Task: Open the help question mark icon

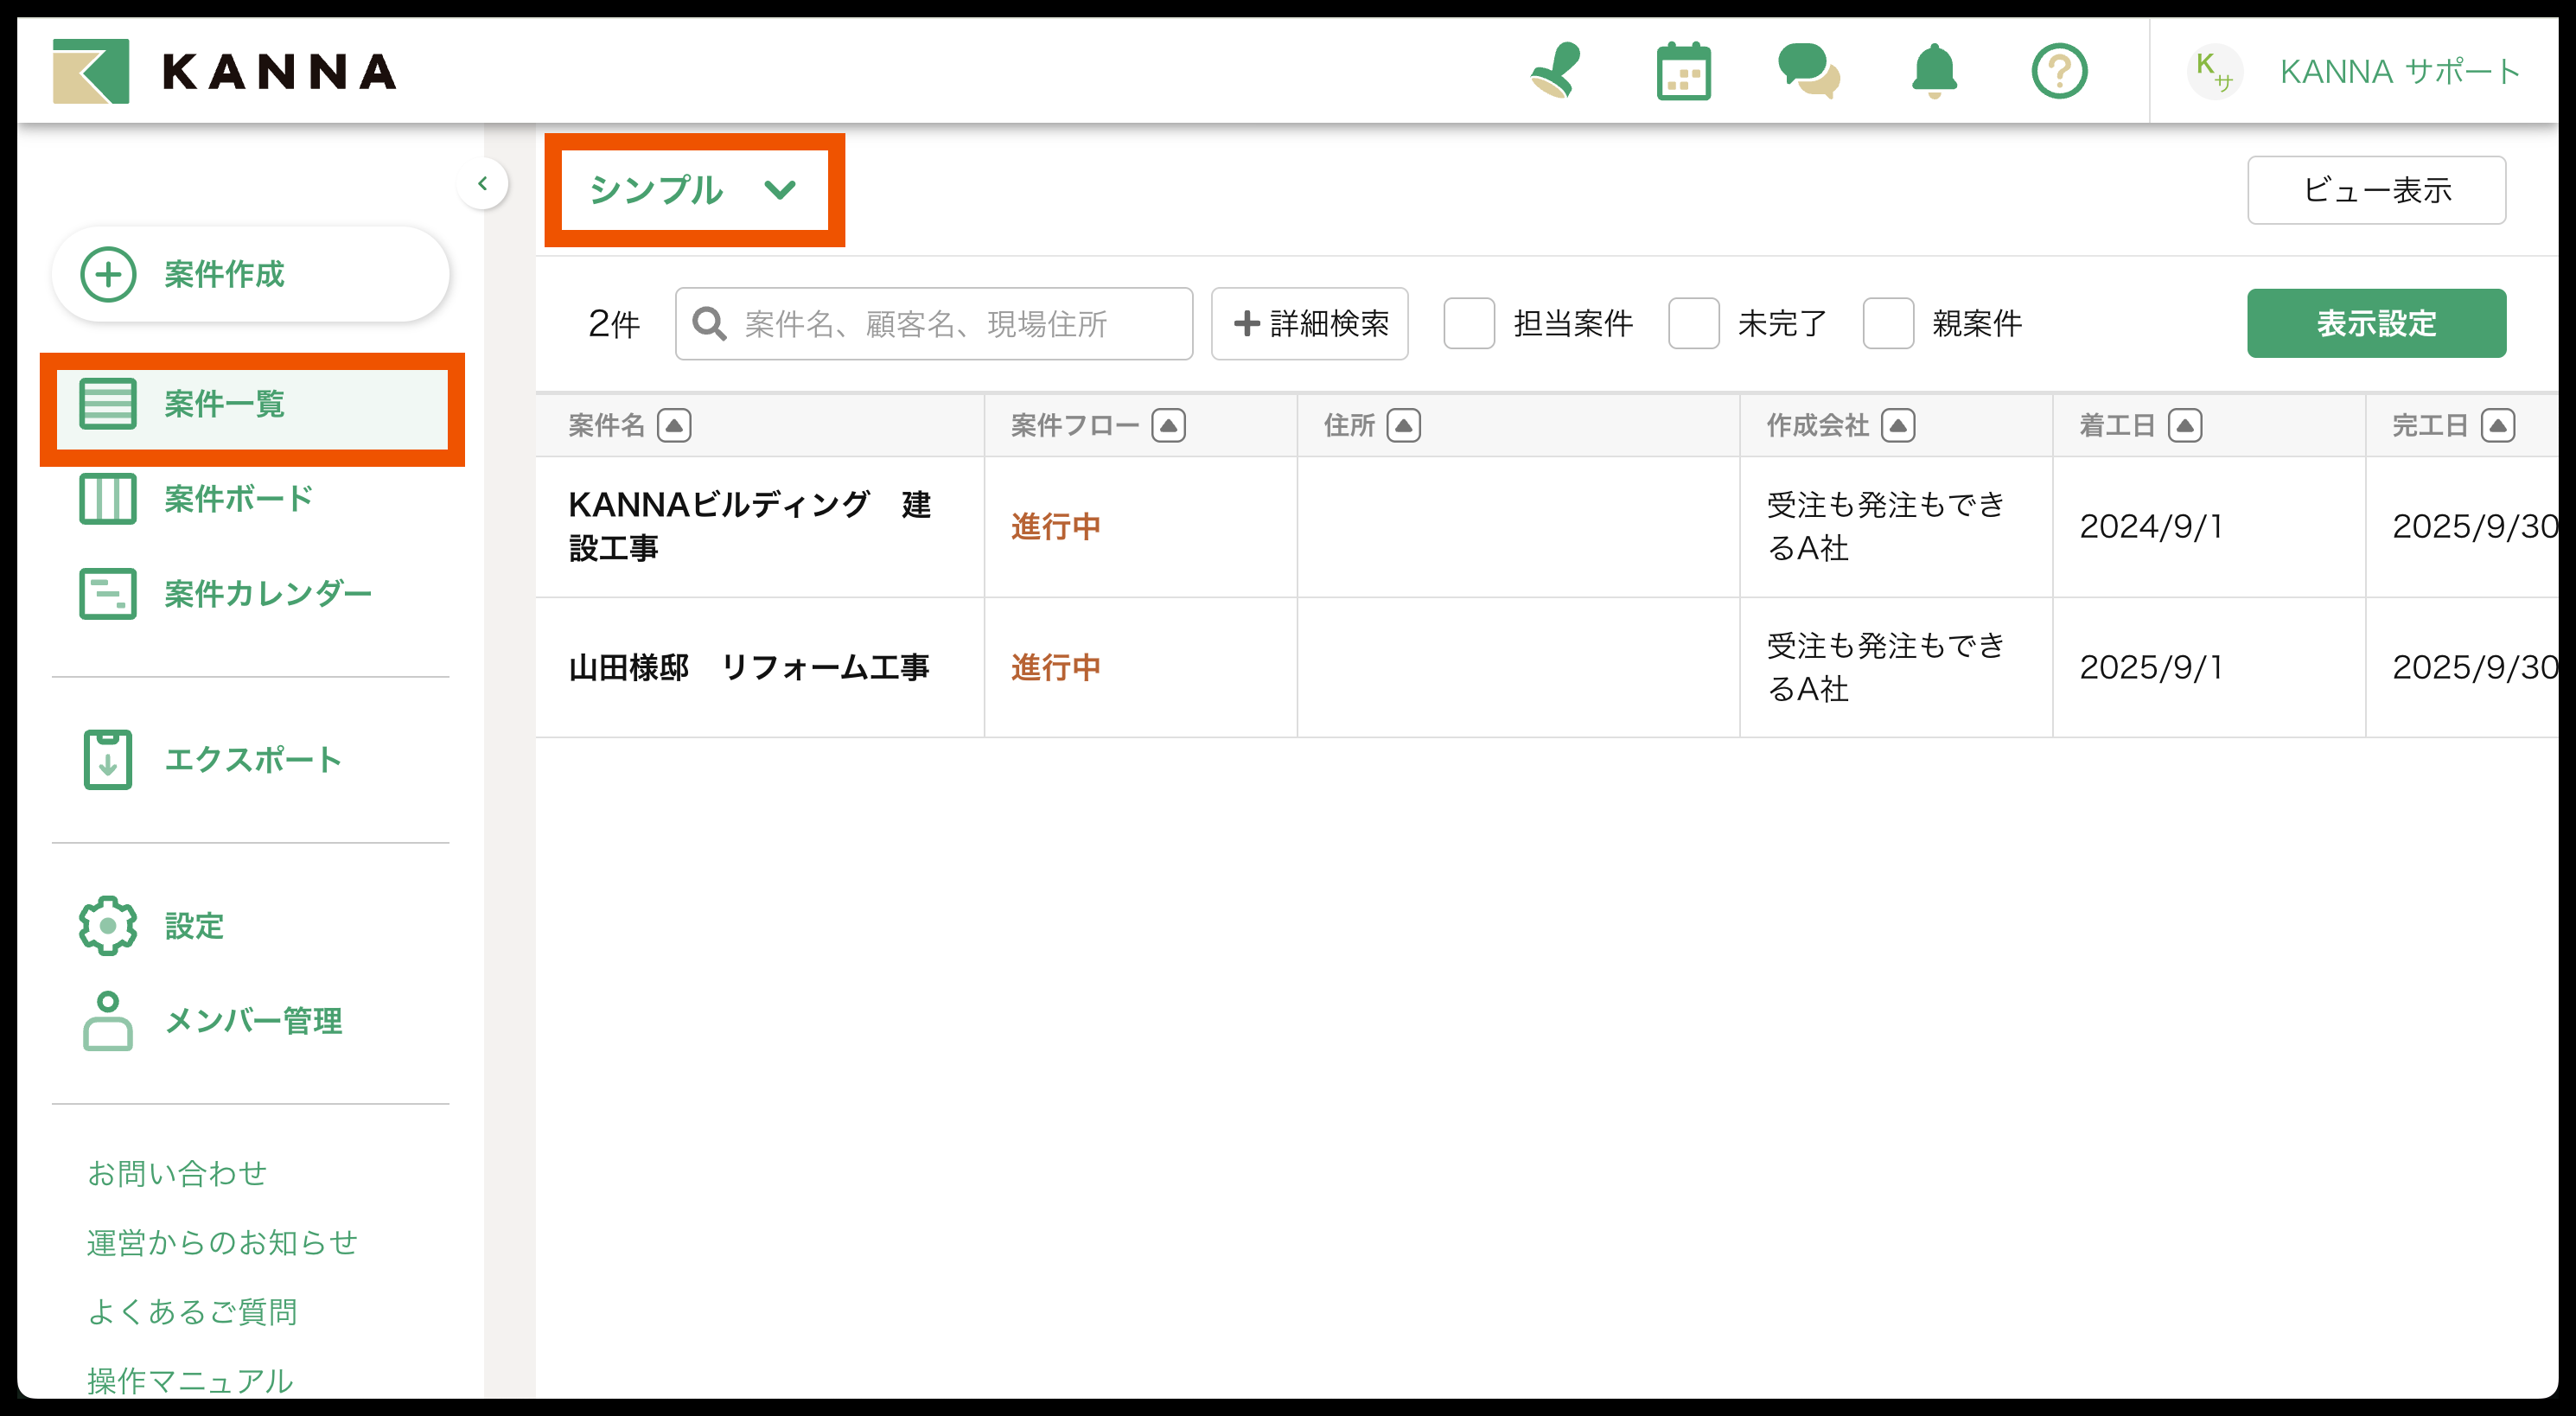Action: 2059,71
